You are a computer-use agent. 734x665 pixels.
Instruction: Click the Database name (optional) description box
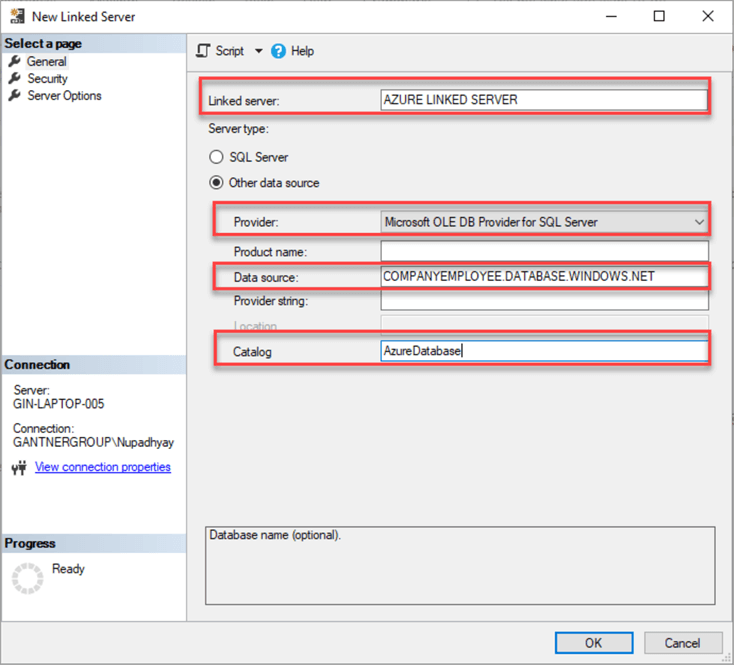coord(460,565)
